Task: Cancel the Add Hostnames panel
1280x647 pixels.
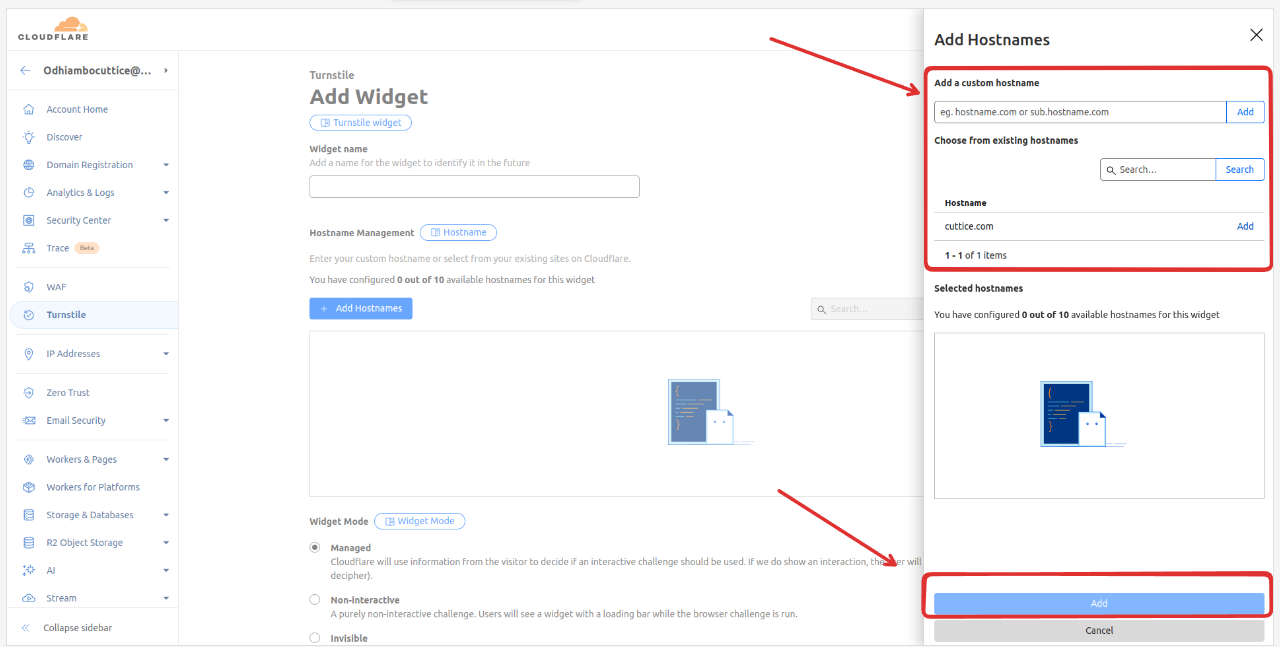Action: (1099, 631)
